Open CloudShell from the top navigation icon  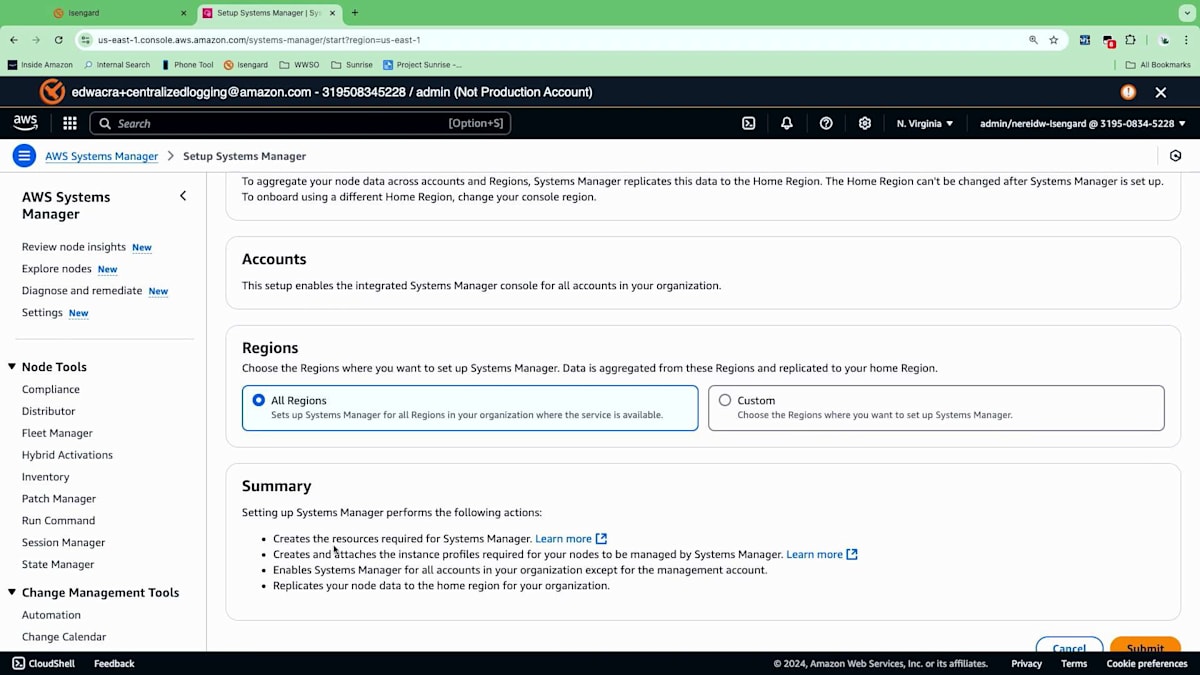748,123
